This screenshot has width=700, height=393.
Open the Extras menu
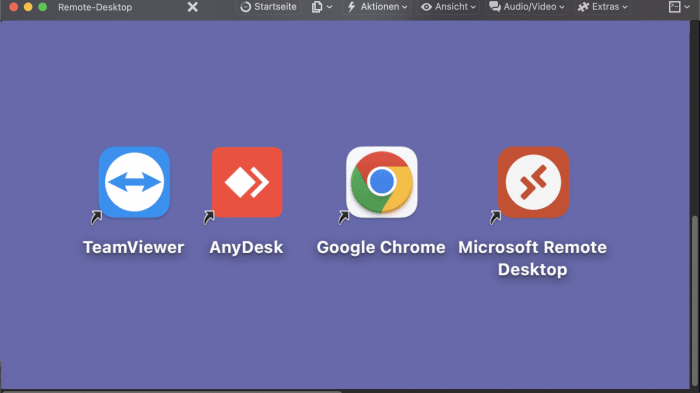point(602,7)
